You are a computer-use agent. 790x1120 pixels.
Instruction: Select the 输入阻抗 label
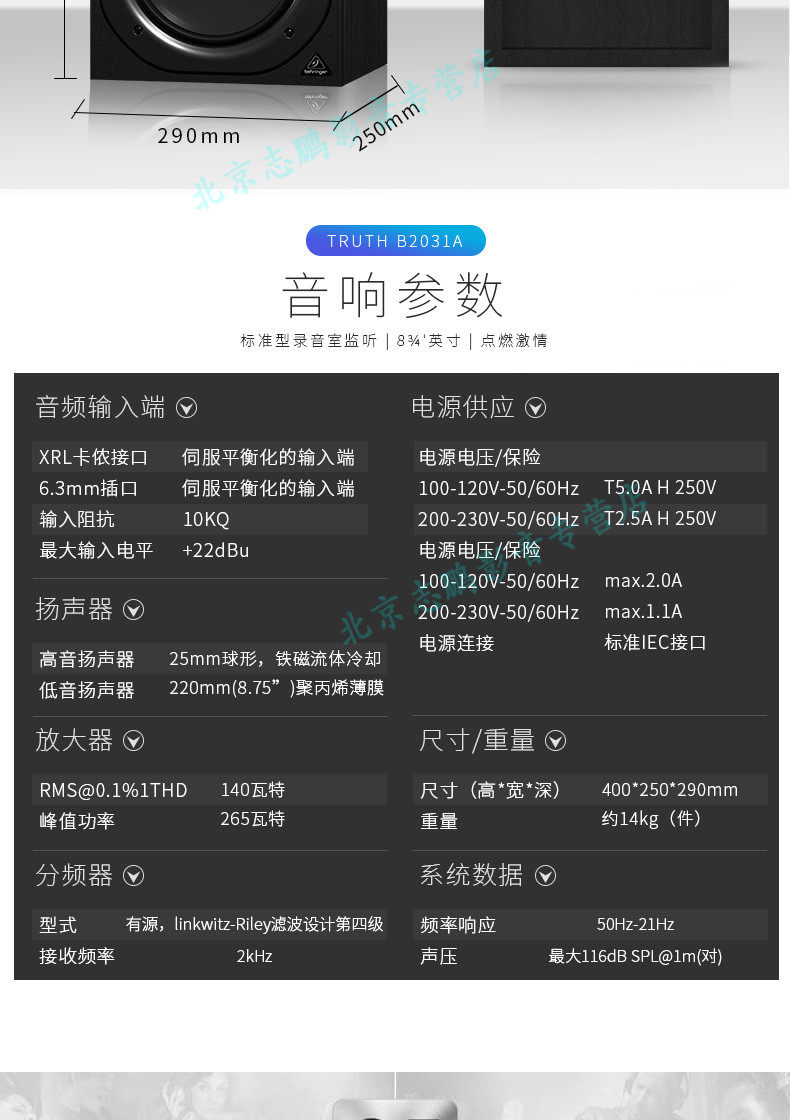click(x=77, y=519)
